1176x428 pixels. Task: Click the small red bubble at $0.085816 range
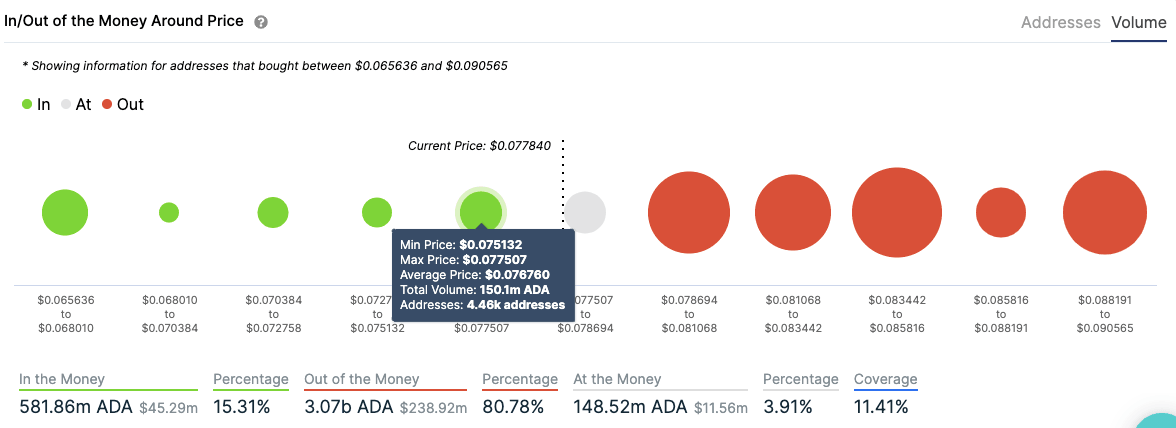pyautogui.click(x=1001, y=212)
